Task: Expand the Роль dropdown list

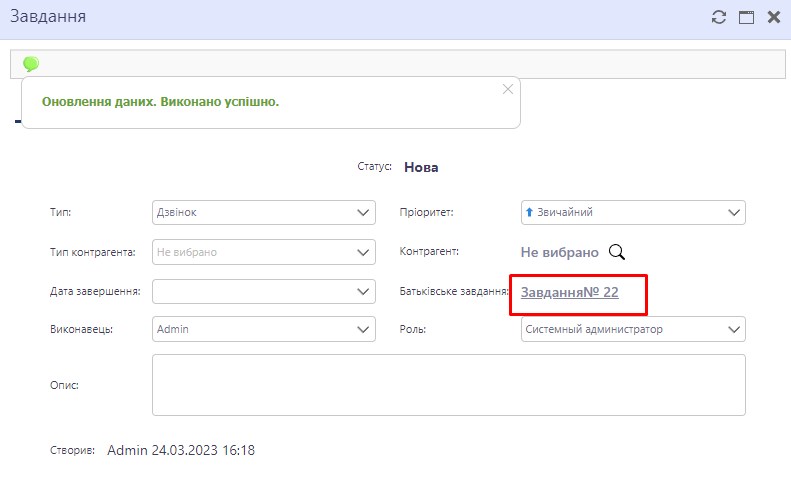Action: pyautogui.click(x=734, y=329)
